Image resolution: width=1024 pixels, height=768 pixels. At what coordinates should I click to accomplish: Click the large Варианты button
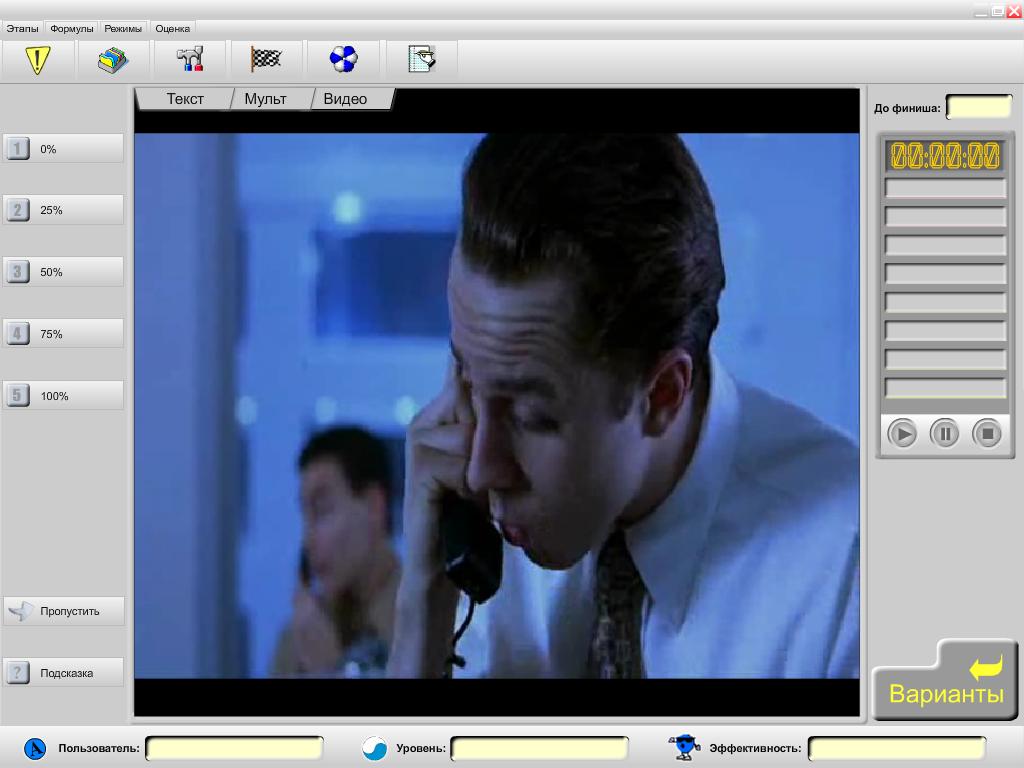[x=944, y=681]
